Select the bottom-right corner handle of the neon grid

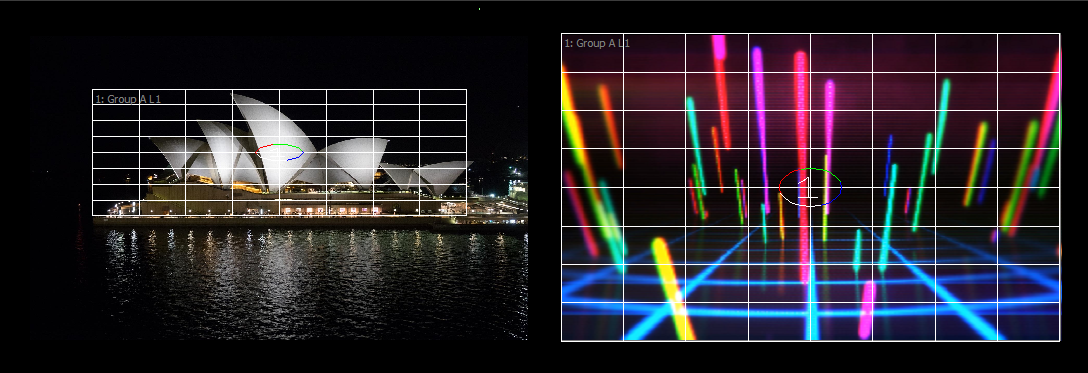point(1060,341)
